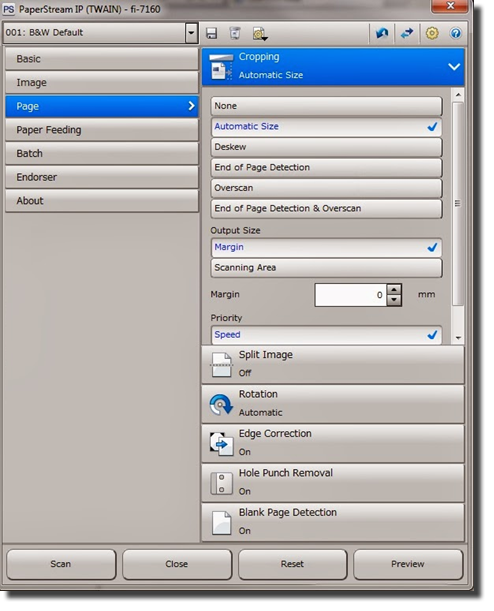Select Speed priority option
The width and height of the screenshot is (494, 611).
[326, 335]
